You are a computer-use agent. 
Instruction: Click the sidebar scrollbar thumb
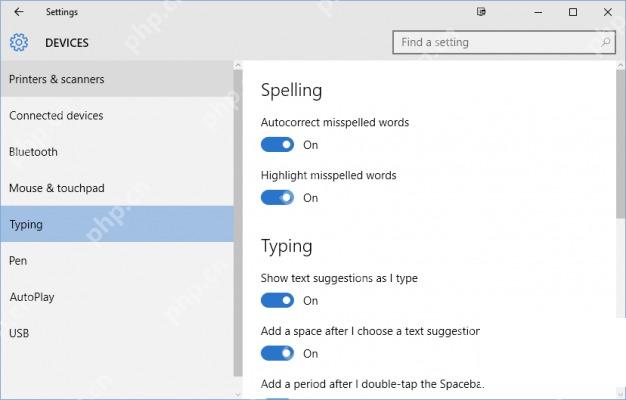point(238,223)
